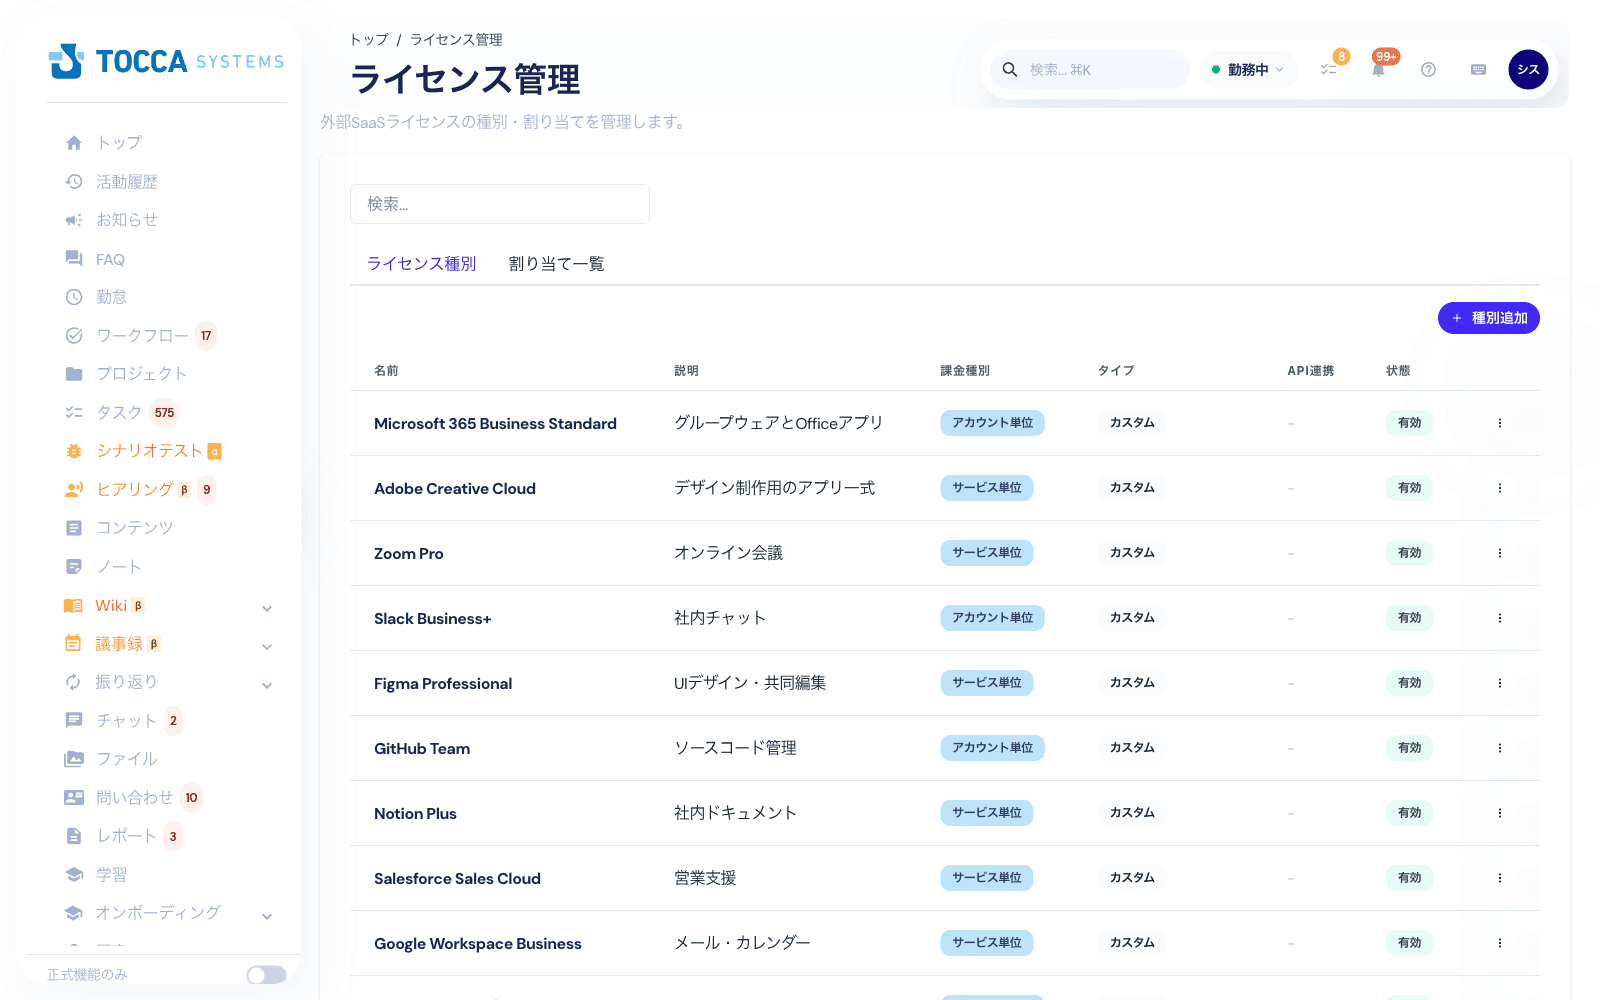Click the ファイル image-folder icon
The image size is (1600, 1000).
click(74, 759)
